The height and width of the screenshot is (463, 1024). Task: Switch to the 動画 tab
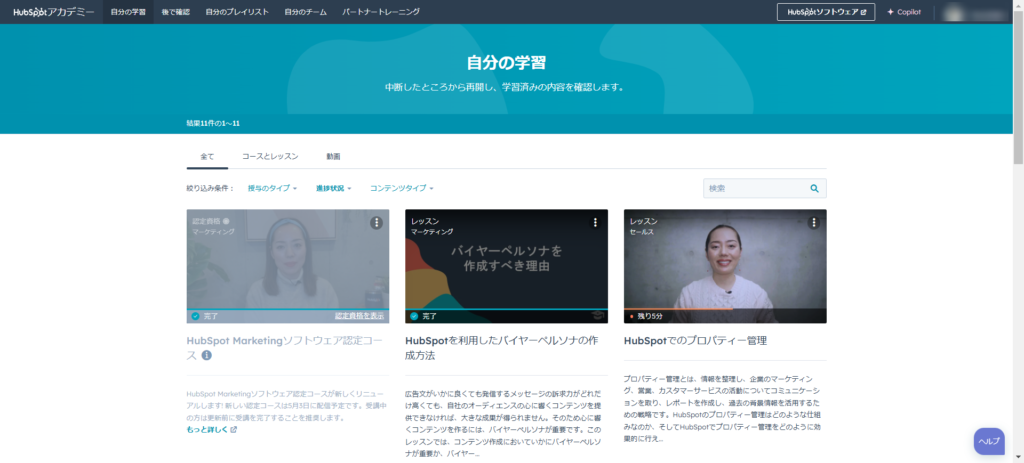pyautogui.click(x=333, y=157)
